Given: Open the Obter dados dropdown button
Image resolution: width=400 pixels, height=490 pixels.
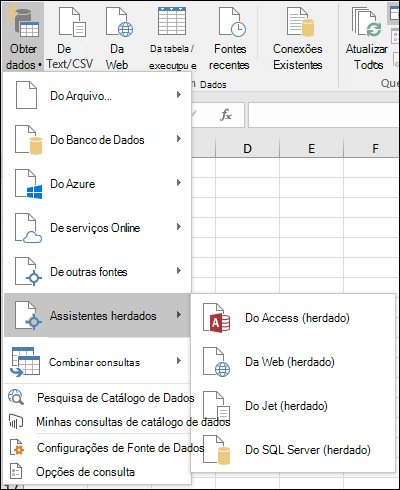Looking at the screenshot, I should pos(24,36).
